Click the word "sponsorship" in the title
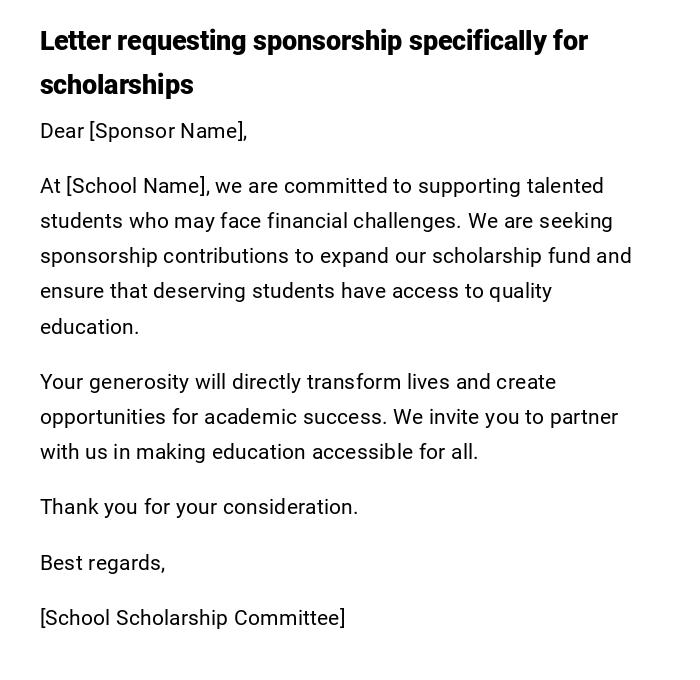The width and height of the screenshot is (700, 680). coord(327,41)
